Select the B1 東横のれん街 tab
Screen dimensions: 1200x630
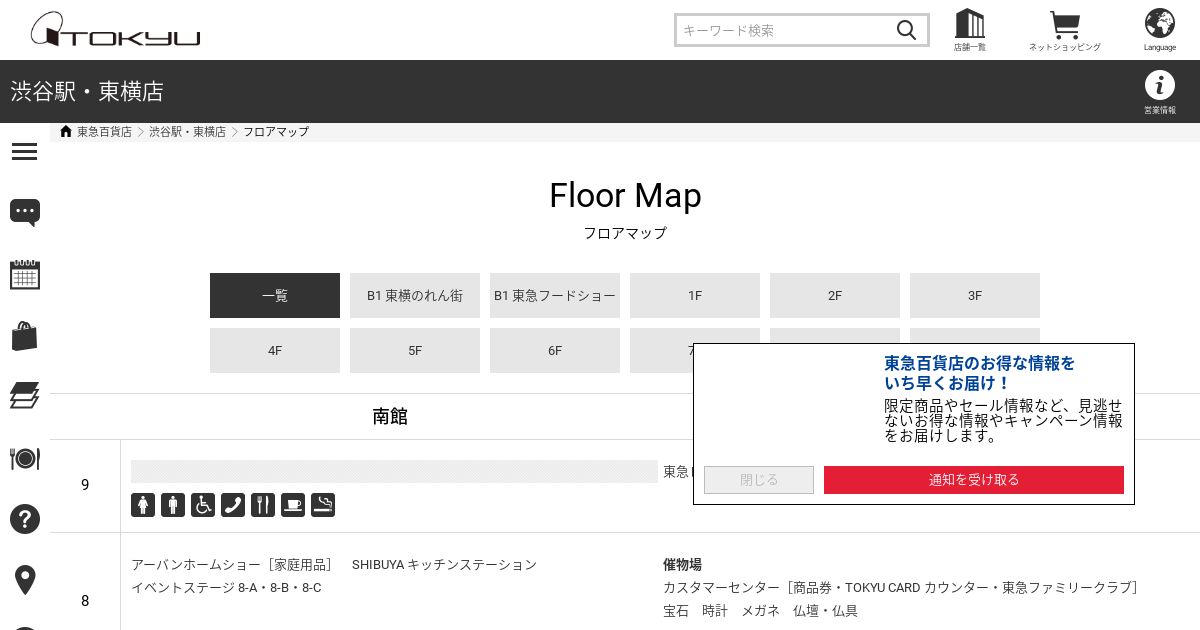tap(415, 296)
